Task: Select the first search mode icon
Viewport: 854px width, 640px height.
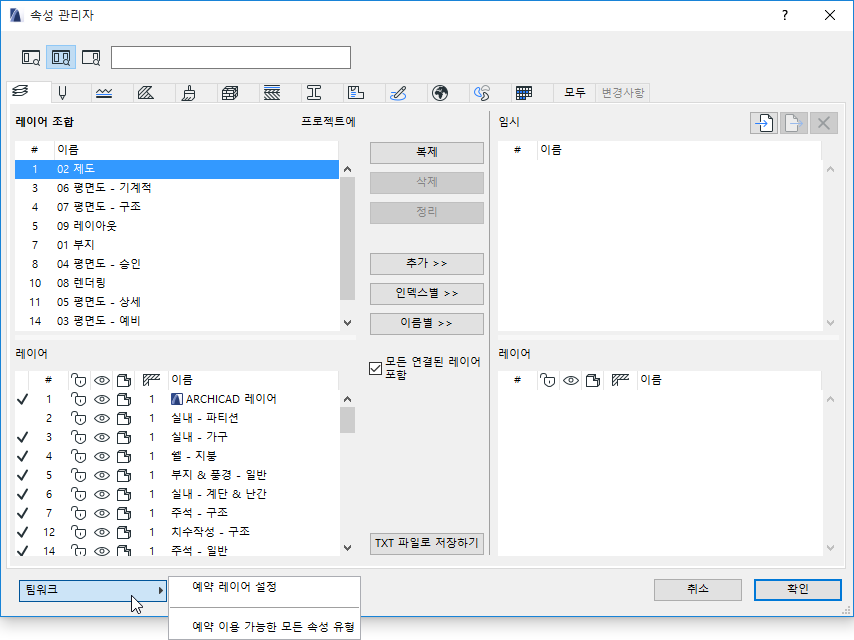Action: pos(31,57)
